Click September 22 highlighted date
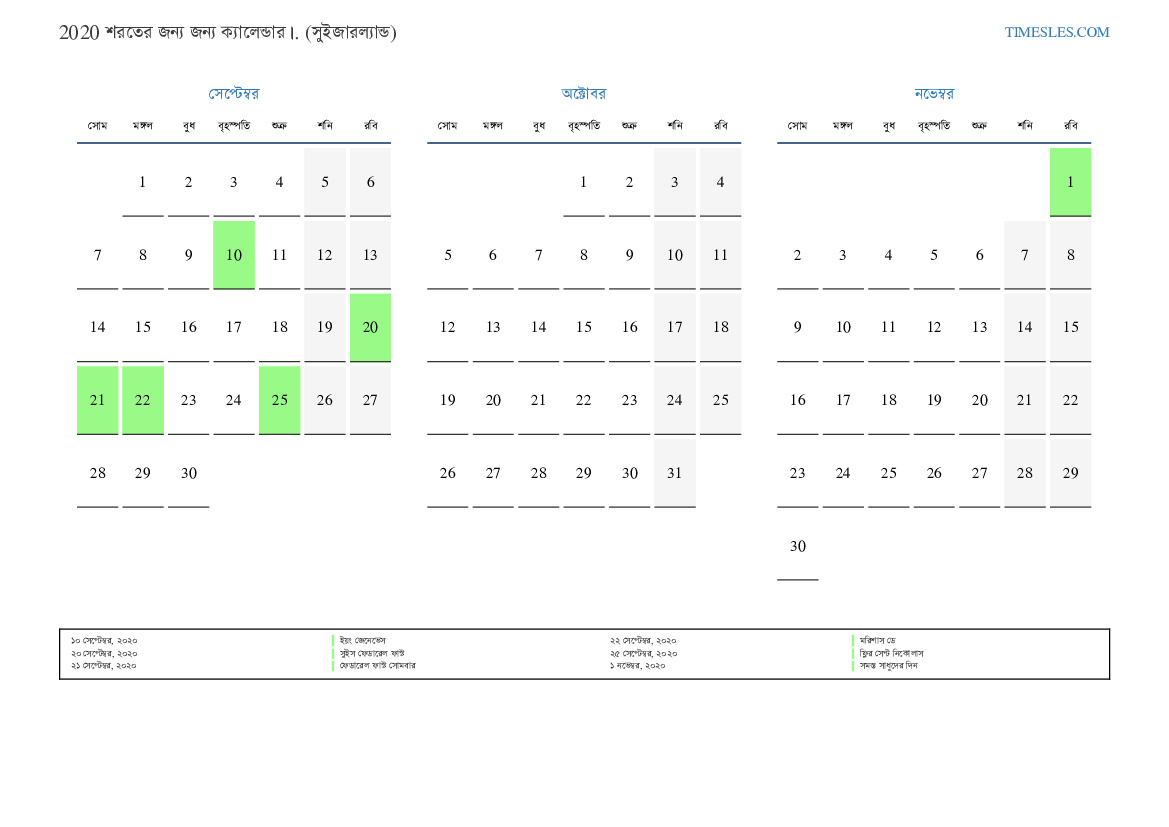This screenshot has width=1169, height=827. tap(143, 400)
